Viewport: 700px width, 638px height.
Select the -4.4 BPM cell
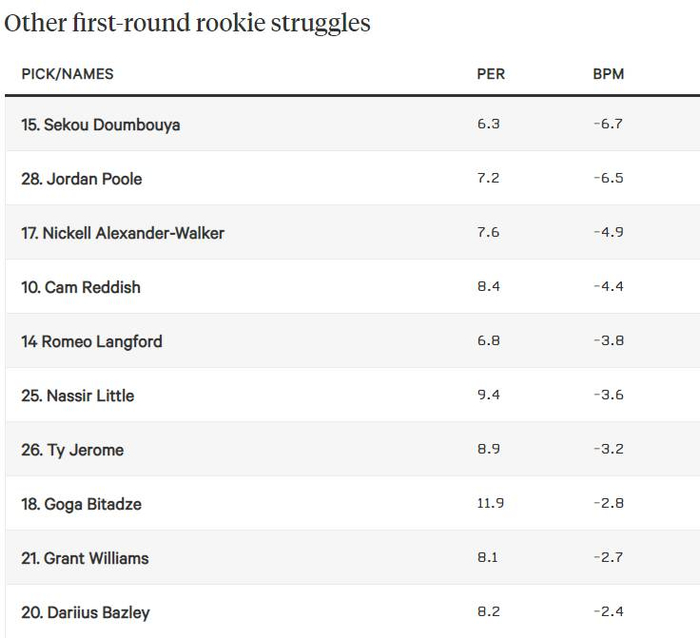click(608, 287)
